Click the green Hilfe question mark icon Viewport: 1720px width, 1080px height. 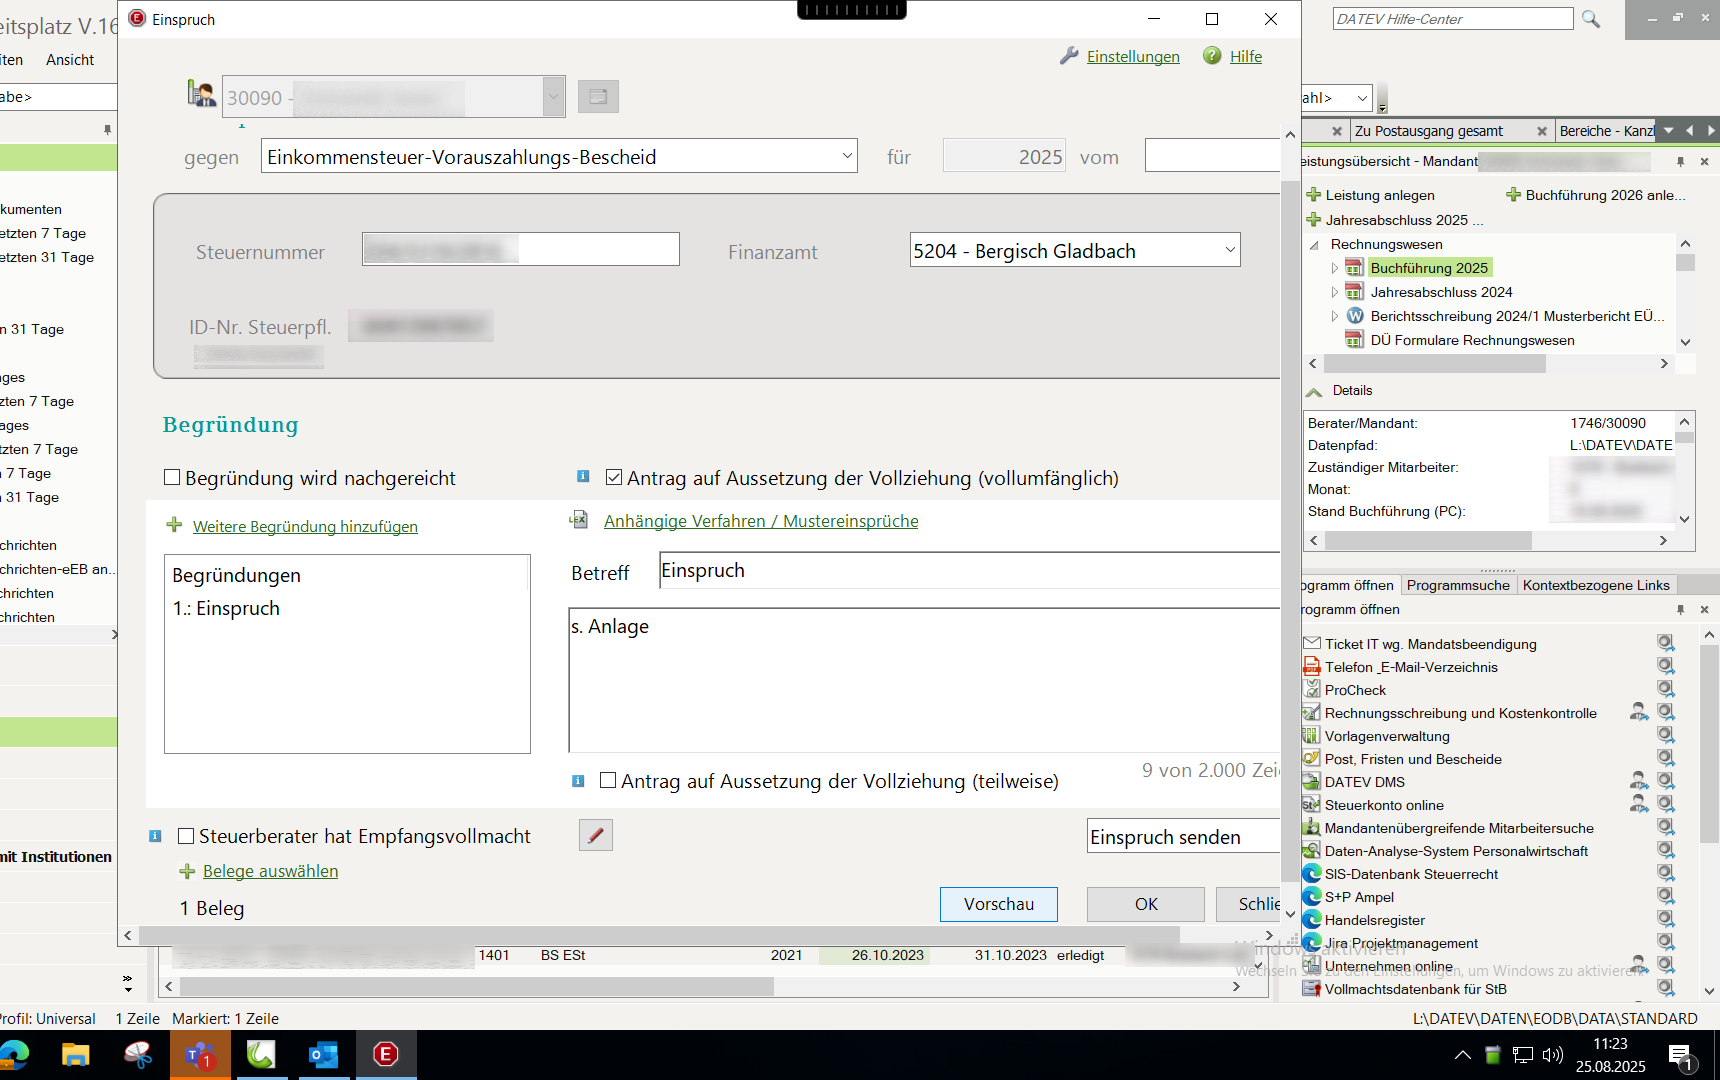(1212, 56)
